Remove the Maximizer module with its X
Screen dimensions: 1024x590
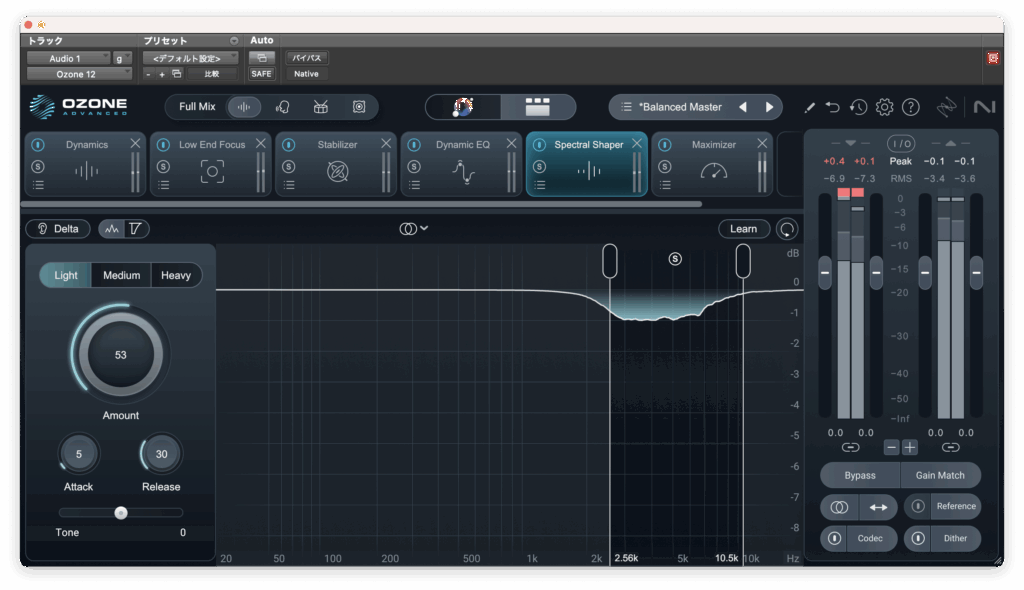pos(762,144)
